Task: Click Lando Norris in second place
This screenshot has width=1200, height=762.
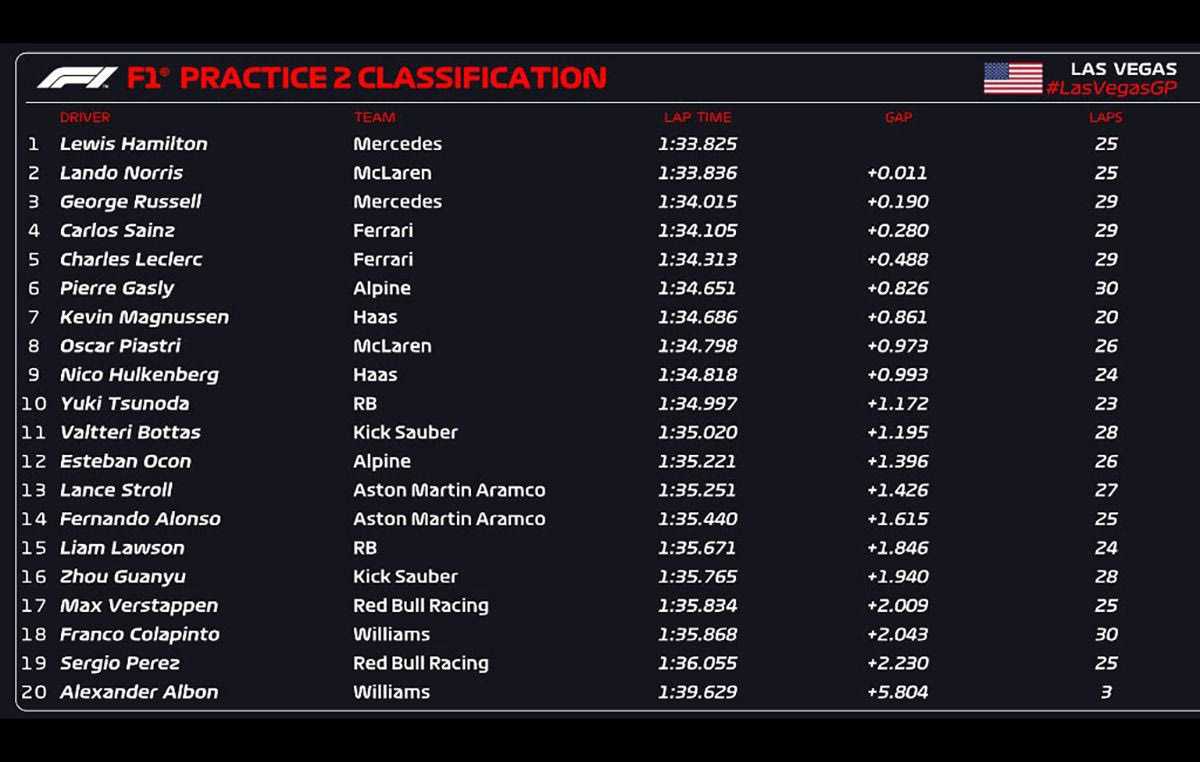Action: pyautogui.click(x=121, y=173)
